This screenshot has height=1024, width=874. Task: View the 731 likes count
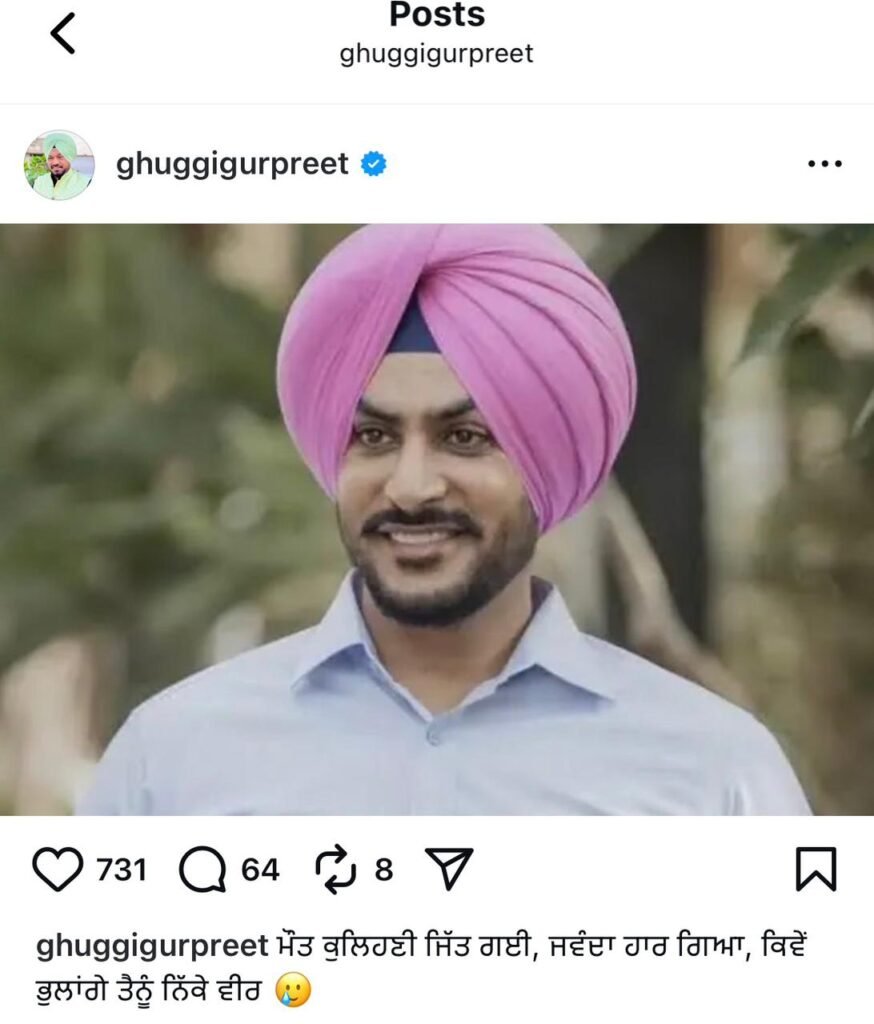click(x=121, y=870)
